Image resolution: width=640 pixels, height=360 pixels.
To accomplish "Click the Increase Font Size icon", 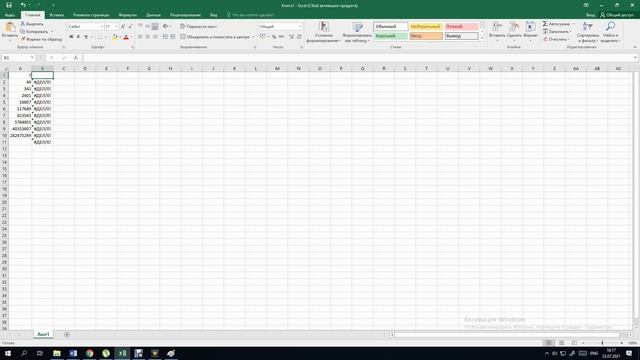I will click(x=123, y=27).
